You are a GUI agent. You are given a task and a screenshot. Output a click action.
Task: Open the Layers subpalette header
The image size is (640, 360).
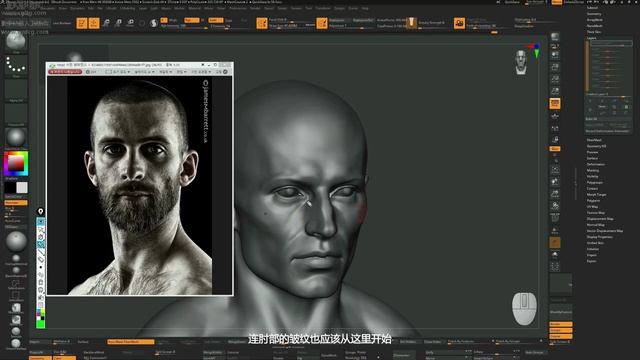pyautogui.click(x=591, y=38)
